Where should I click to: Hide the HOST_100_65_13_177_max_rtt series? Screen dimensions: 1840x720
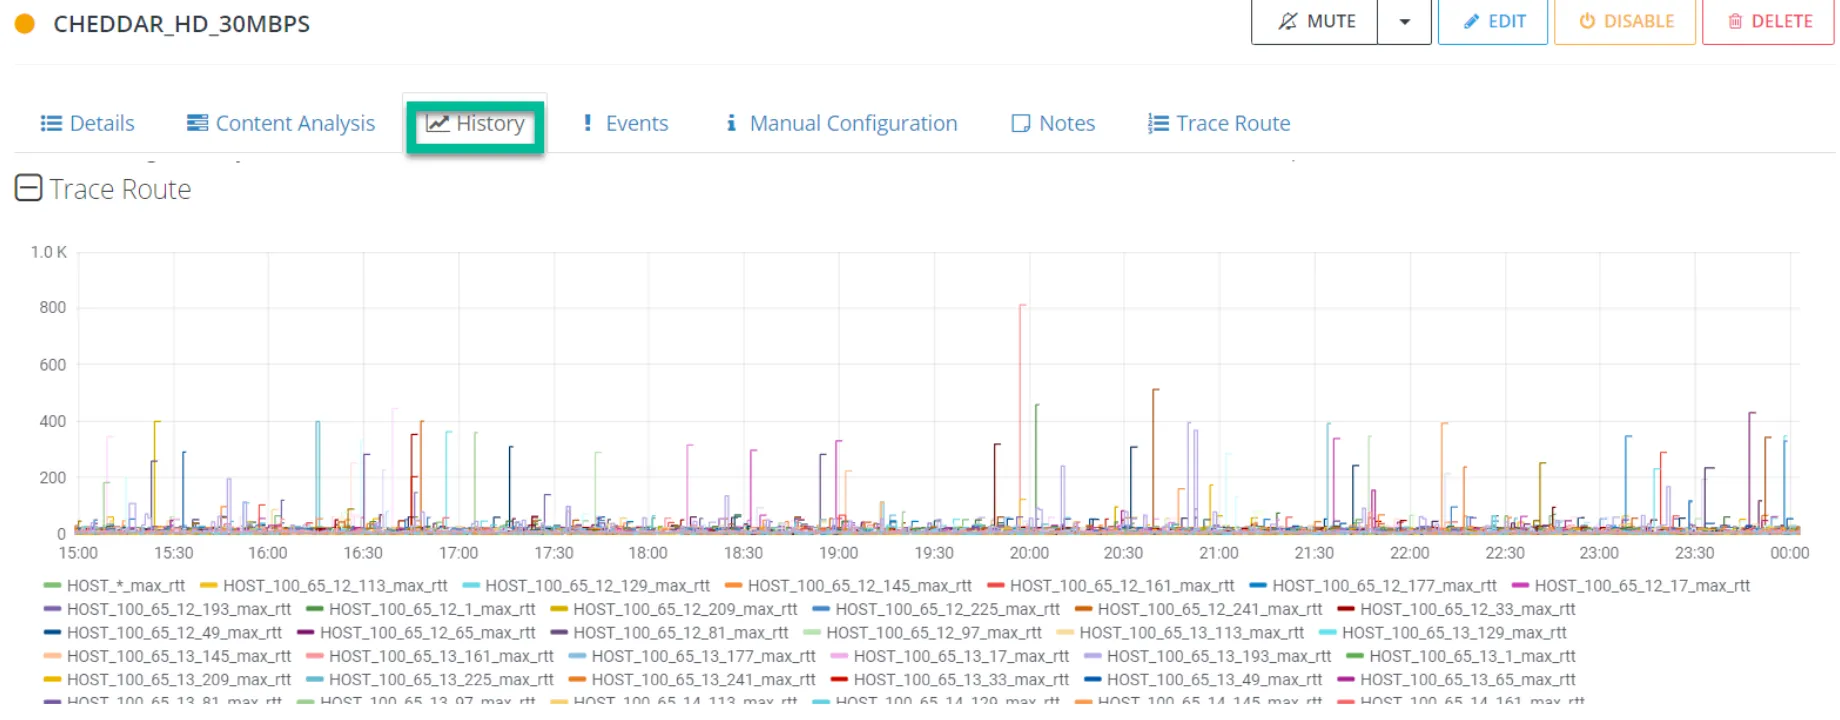[x=692, y=656]
